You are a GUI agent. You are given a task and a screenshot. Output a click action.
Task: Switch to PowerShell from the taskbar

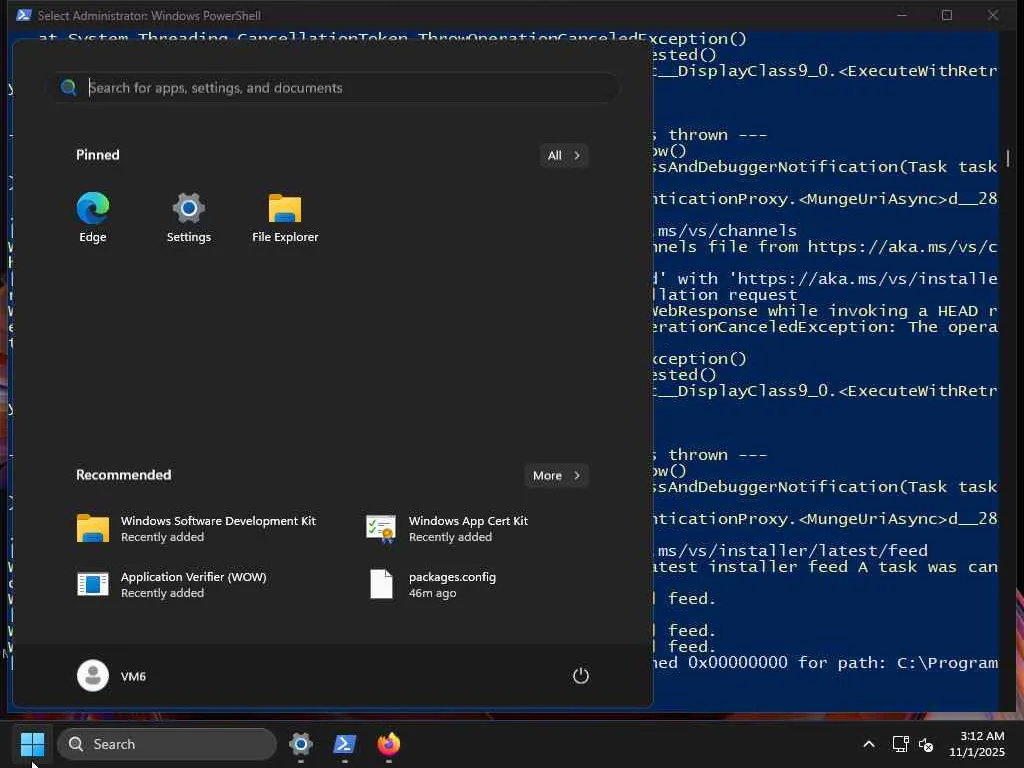tap(345, 744)
